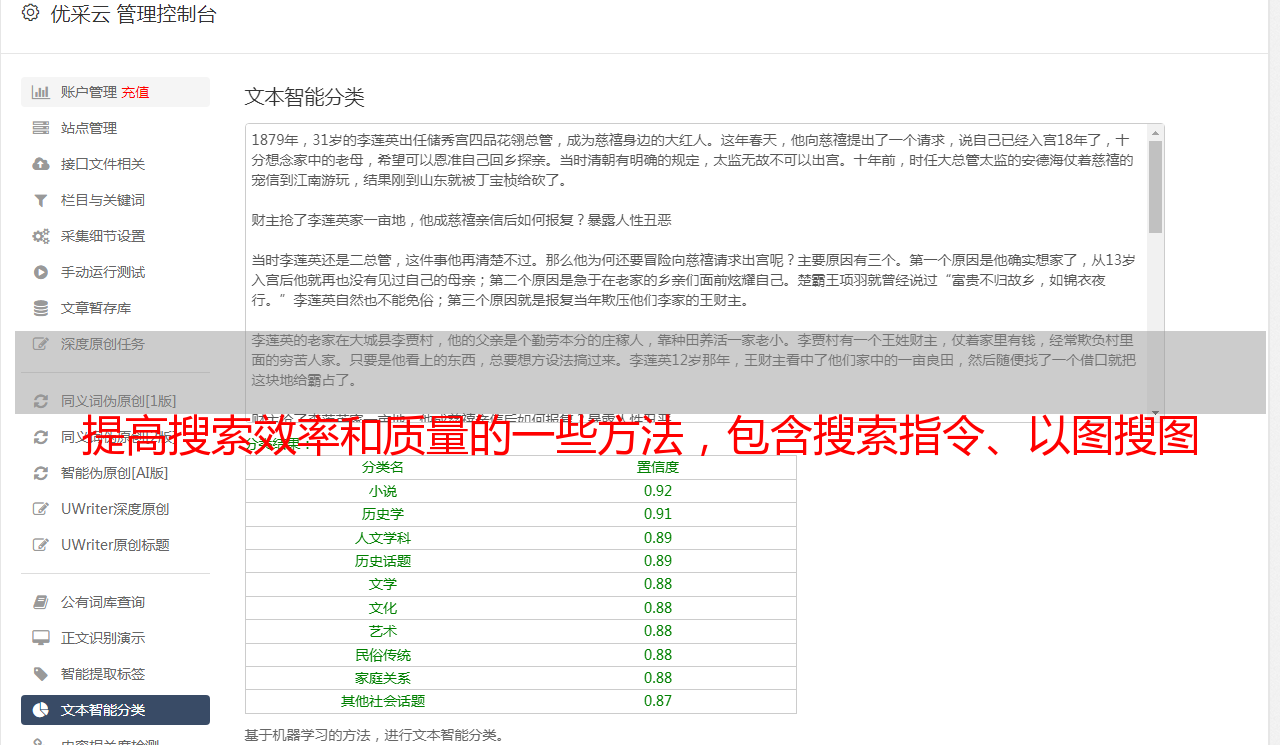This screenshot has height=745, width=1280.
Task: Click the gears icon for 采集细节设置
Action: [x=41, y=236]
